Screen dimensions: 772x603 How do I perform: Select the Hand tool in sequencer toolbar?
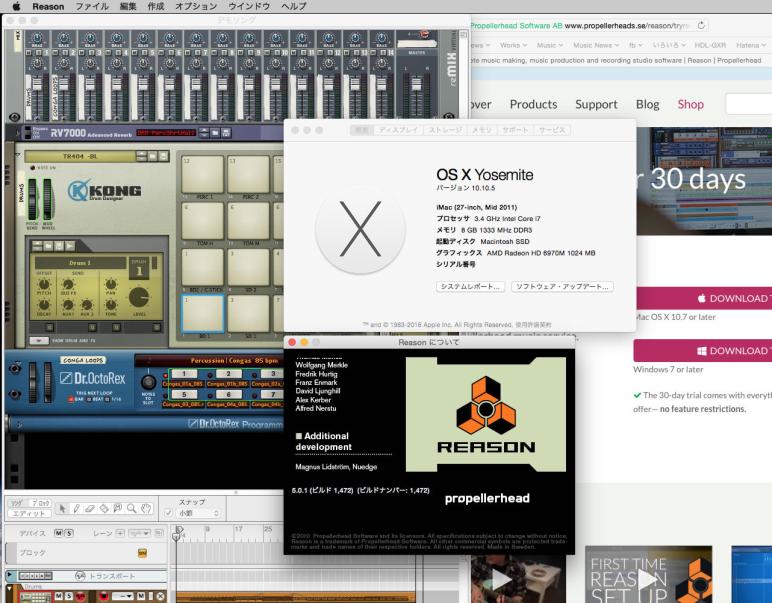[x=146, y=508]
